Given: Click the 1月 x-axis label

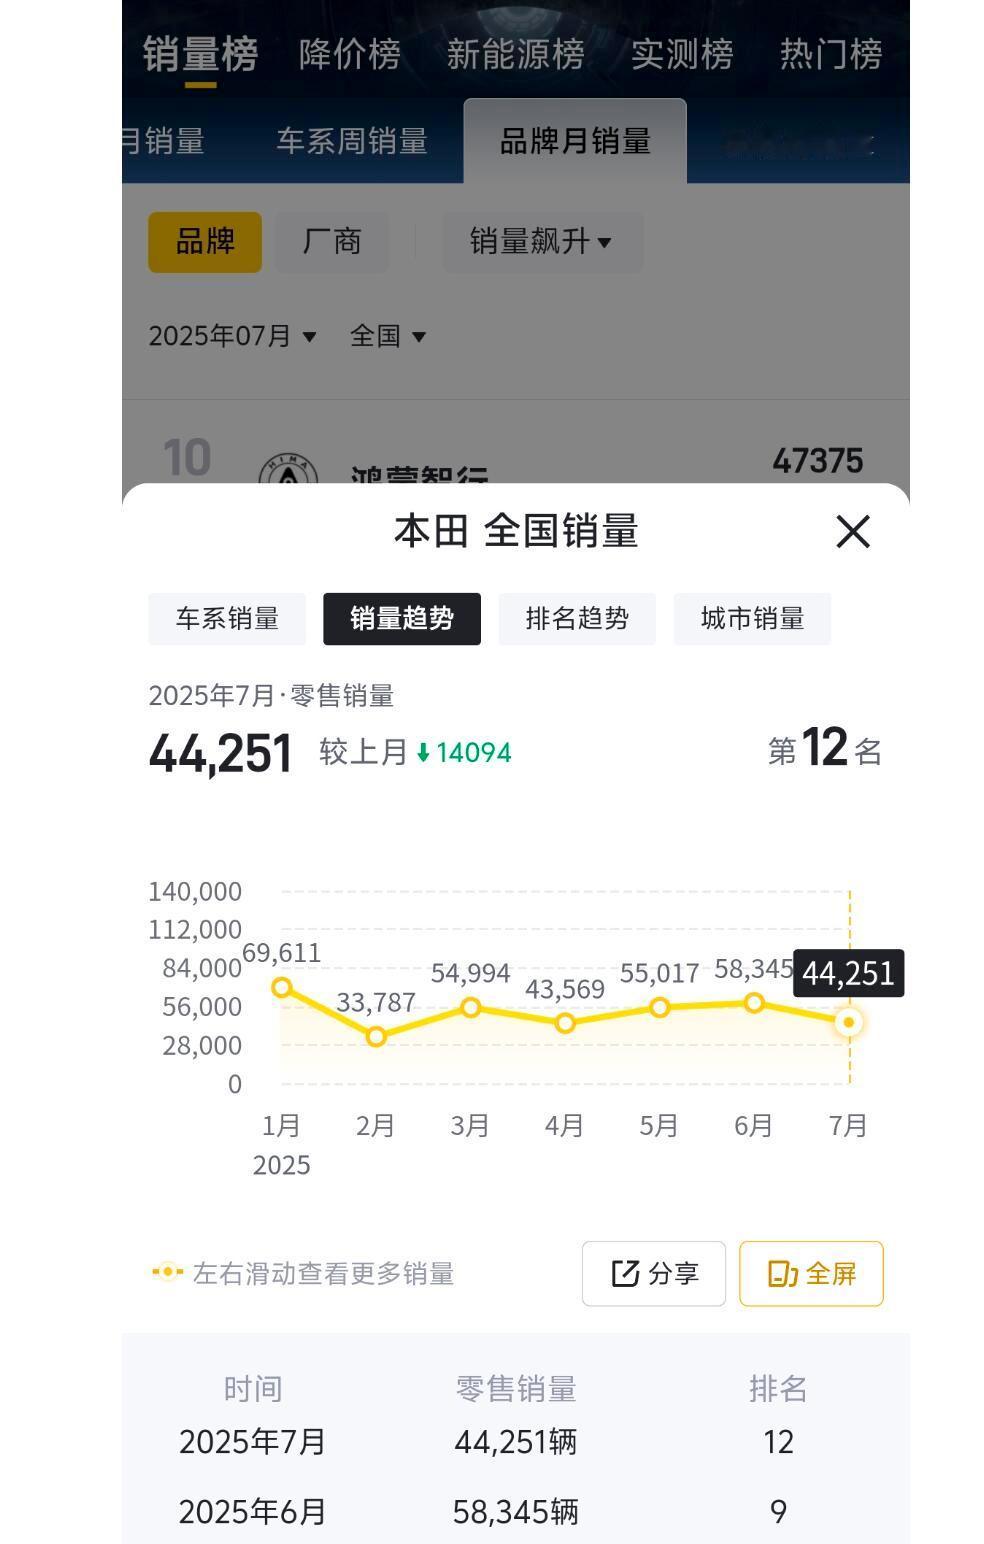Looking at the screenshot, I should tap(282, 1126).
